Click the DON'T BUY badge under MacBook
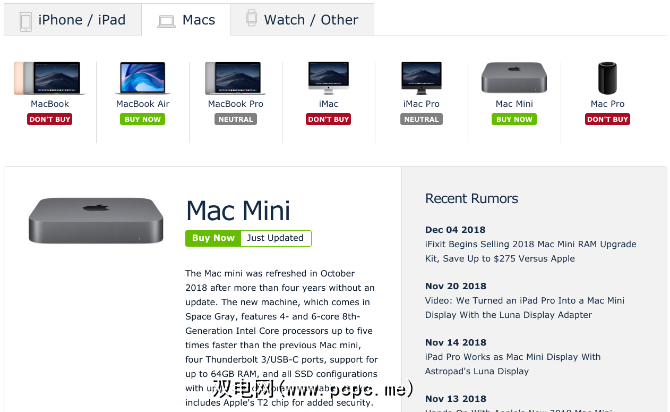670x412 pixels. tap(50, 119)
